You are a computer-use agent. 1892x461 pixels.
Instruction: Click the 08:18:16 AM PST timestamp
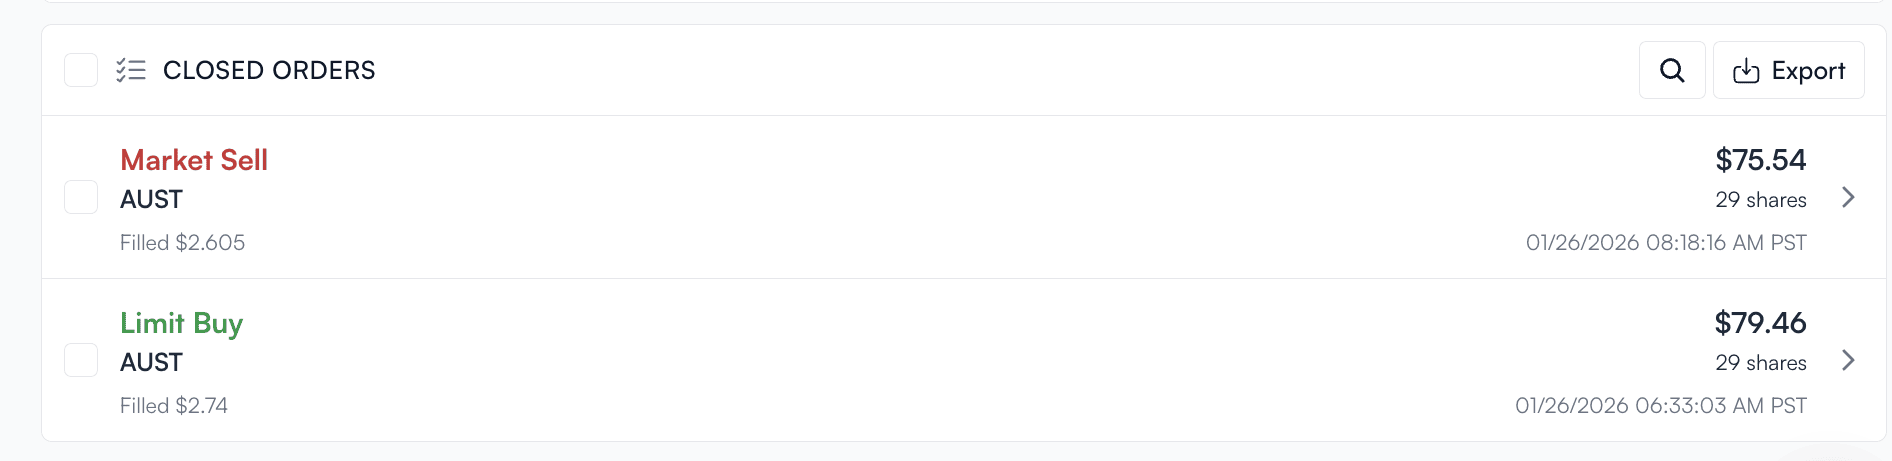1666,243
